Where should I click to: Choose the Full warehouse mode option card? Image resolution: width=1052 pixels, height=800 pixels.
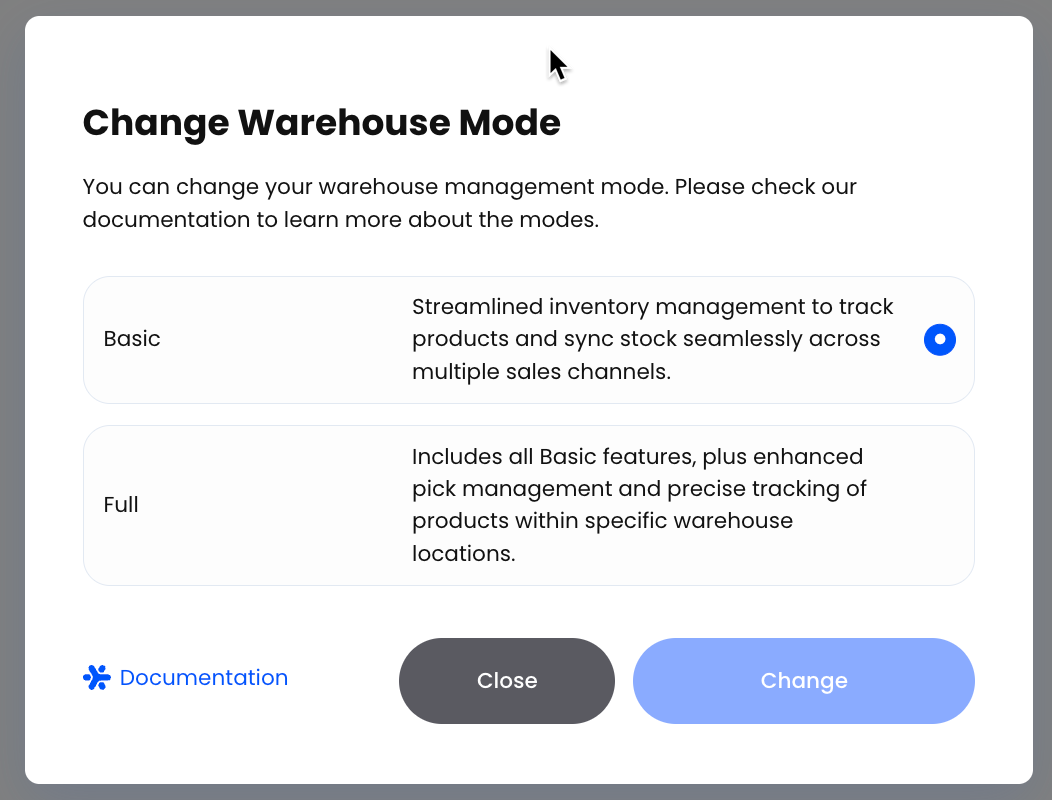click(x=529, y=505)
